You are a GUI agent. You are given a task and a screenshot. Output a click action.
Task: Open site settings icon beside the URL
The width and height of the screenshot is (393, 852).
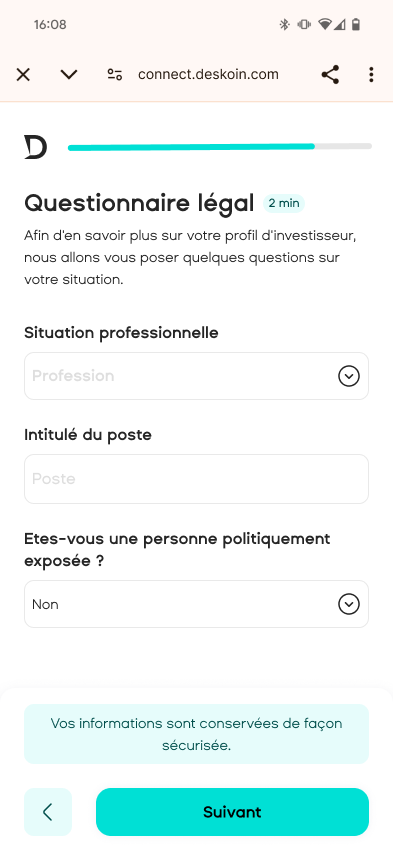click(115, 74)
